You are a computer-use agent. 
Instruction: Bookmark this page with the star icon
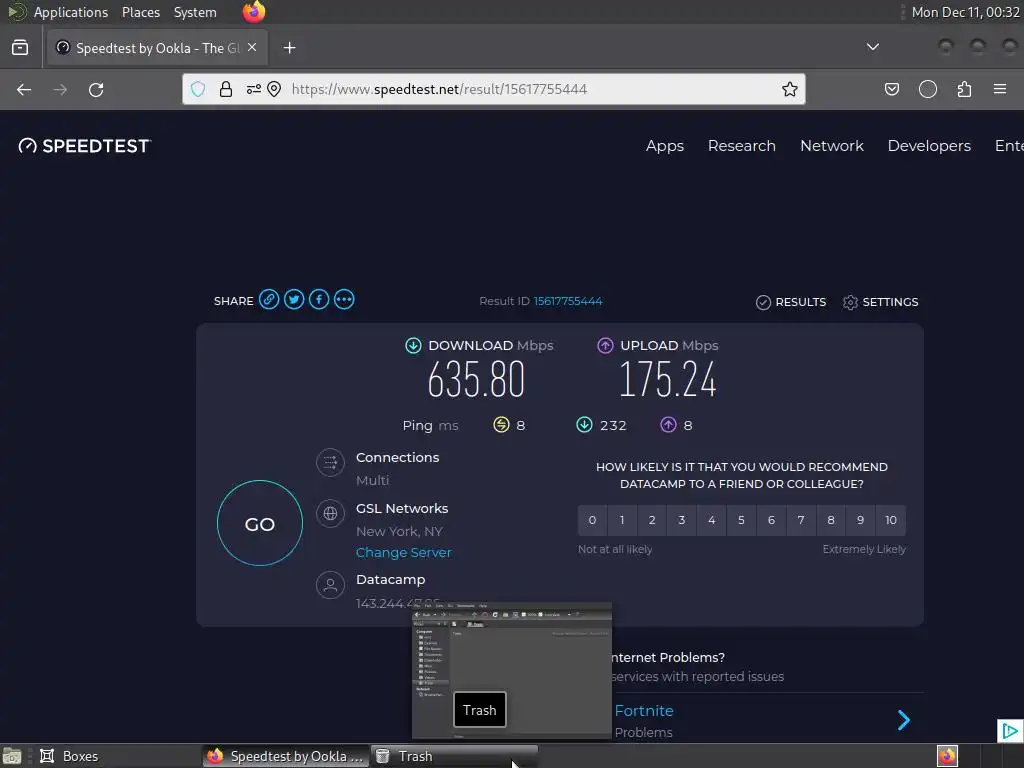pos(790,89)
